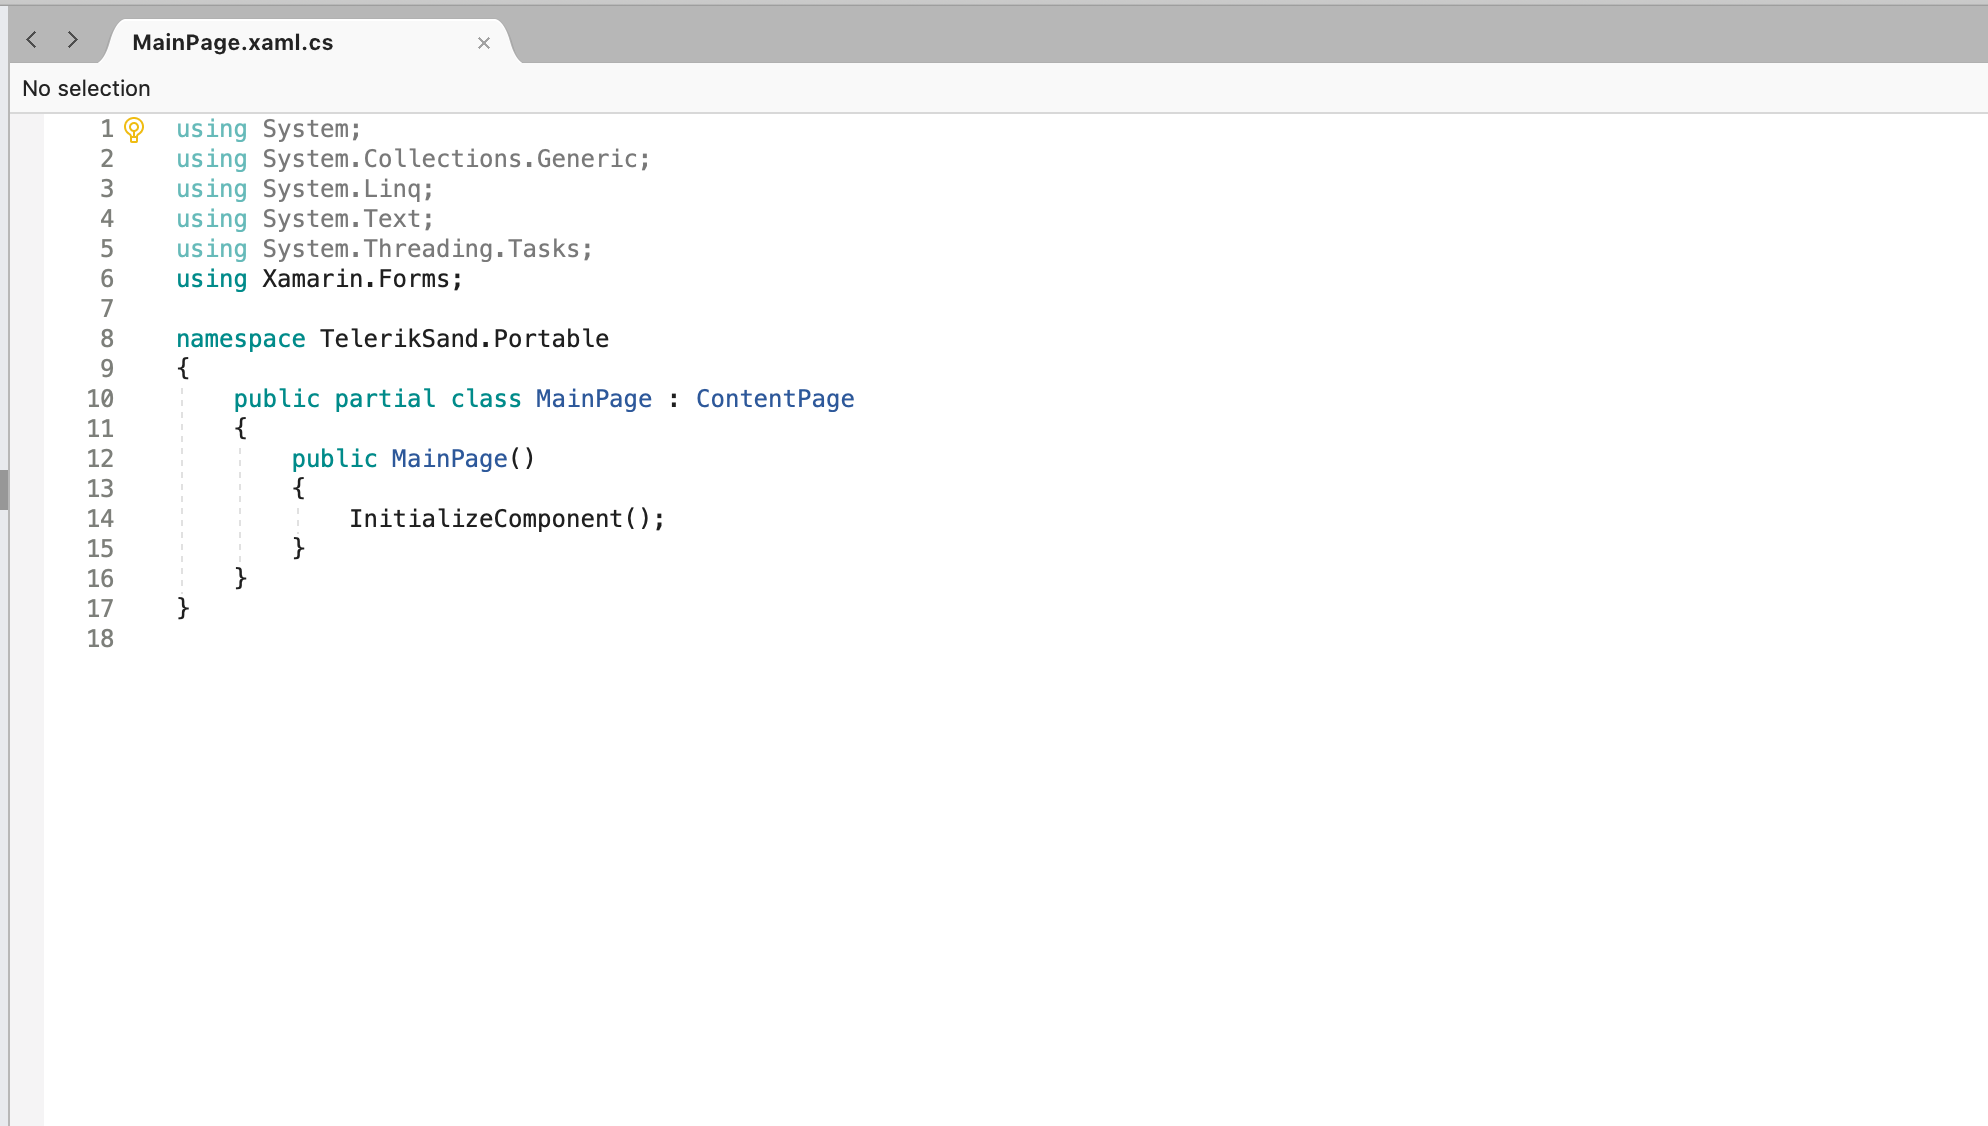Click the 'namespace' keyword on line 8
The height and width of the screenshot is (1126, 1988).
(x=241, y=339)
